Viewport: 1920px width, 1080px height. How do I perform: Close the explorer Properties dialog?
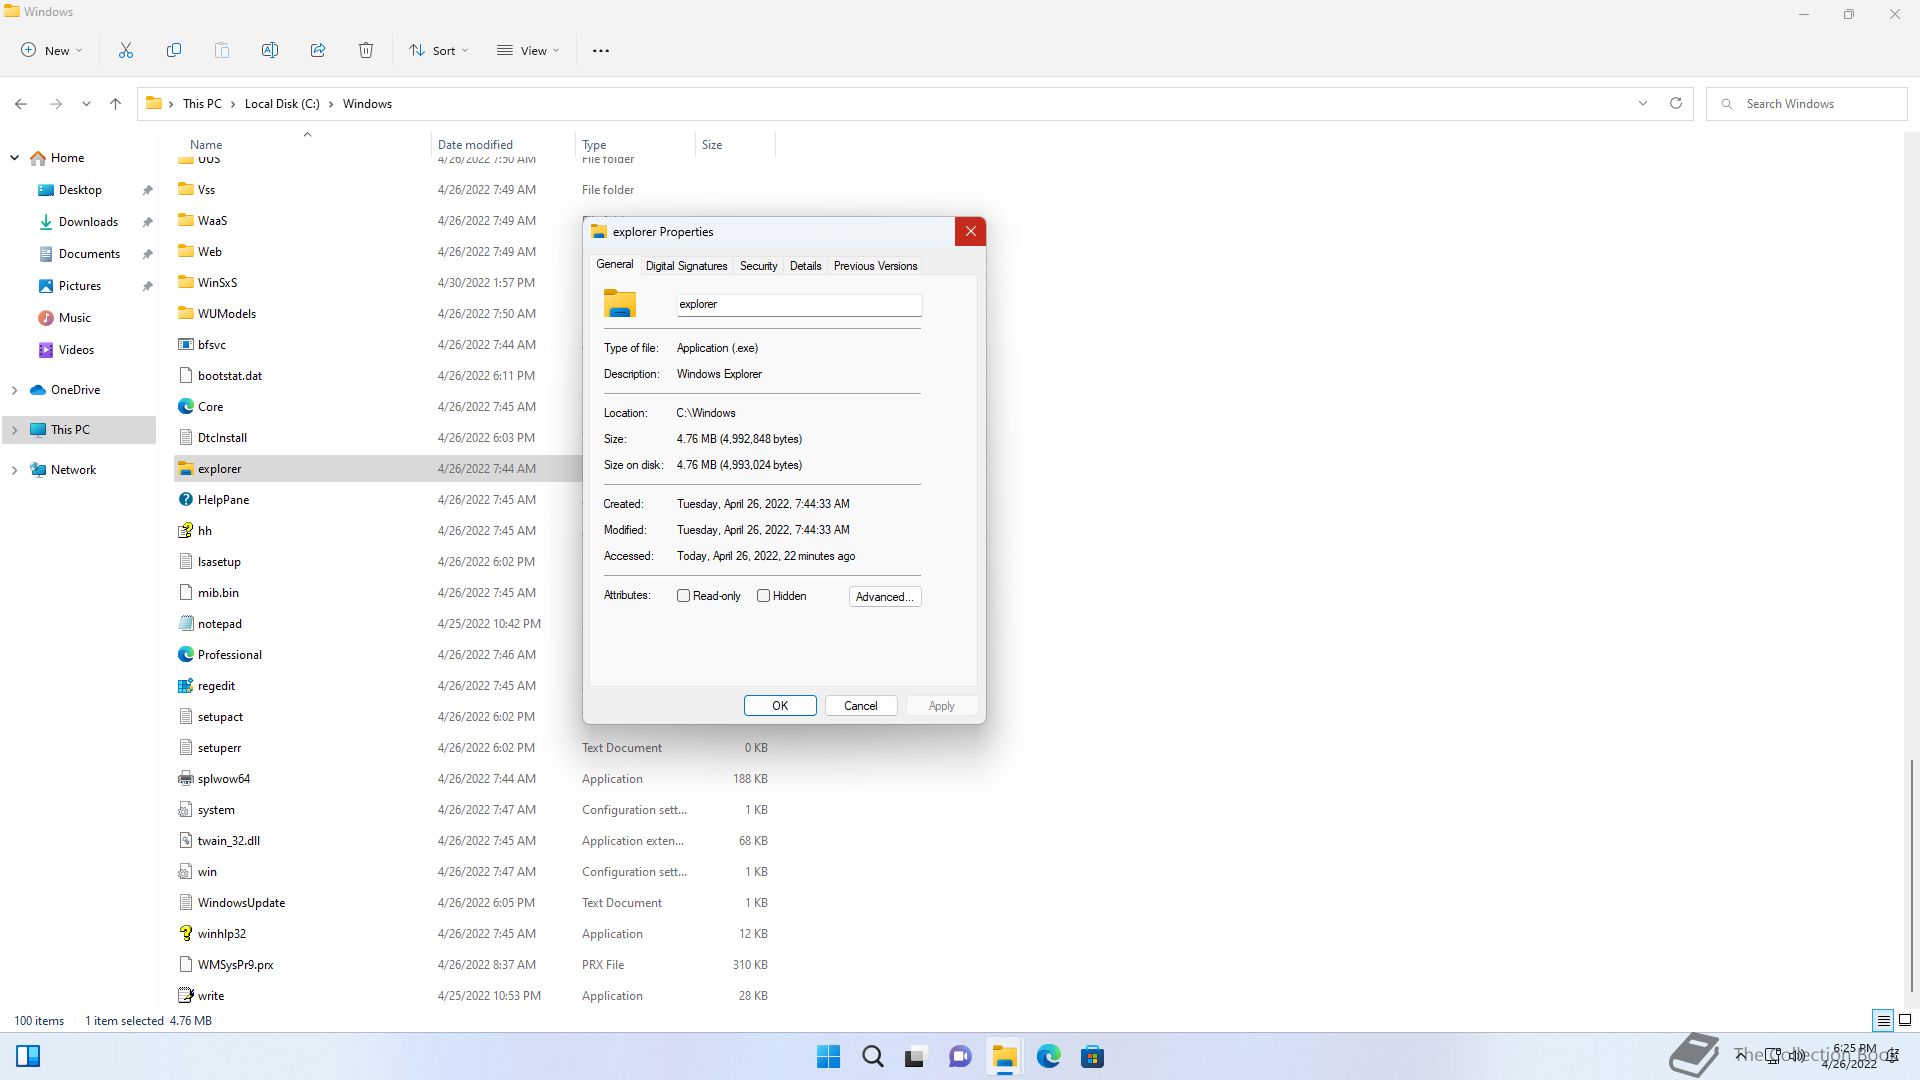(x=970, y=232)
